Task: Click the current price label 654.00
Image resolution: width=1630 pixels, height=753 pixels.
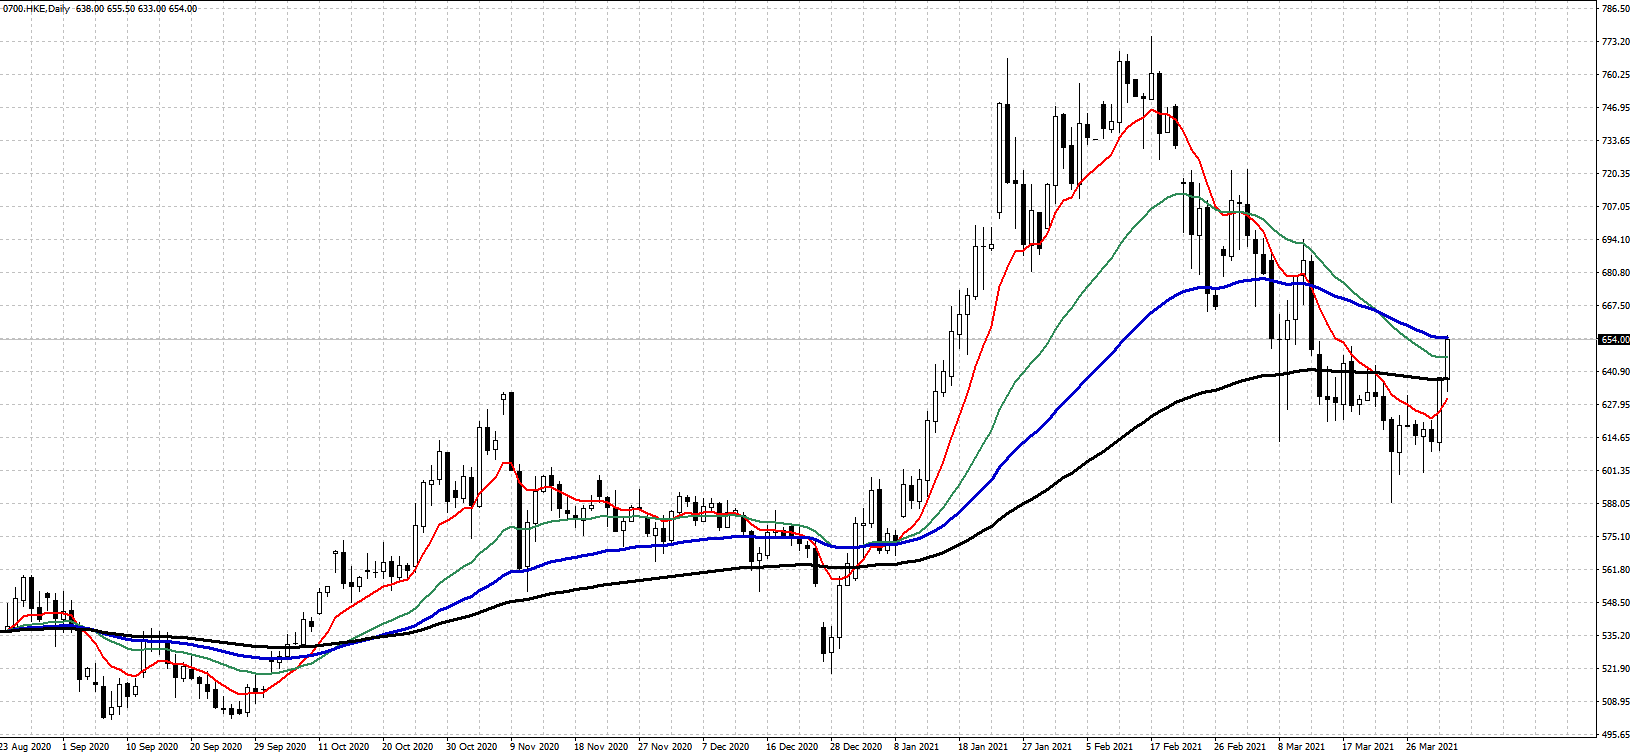Action: [1615, 340]
